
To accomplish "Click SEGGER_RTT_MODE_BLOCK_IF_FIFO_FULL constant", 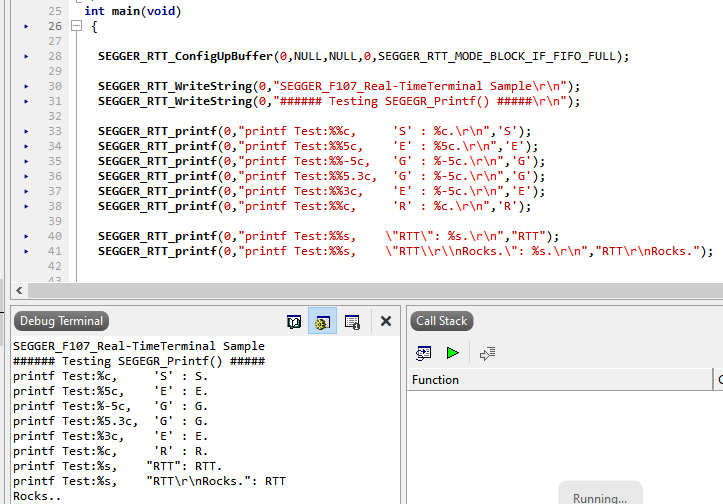I will (x=497, y=56).
